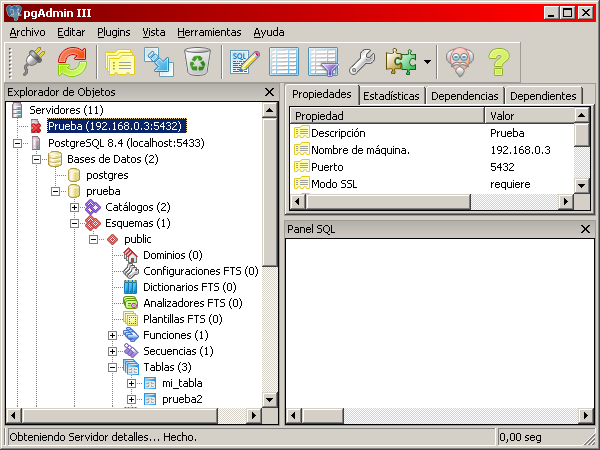Screen dimensions: 600x450
Task: Click the disconnected Prueba server icon
Action: coord(36,126)
